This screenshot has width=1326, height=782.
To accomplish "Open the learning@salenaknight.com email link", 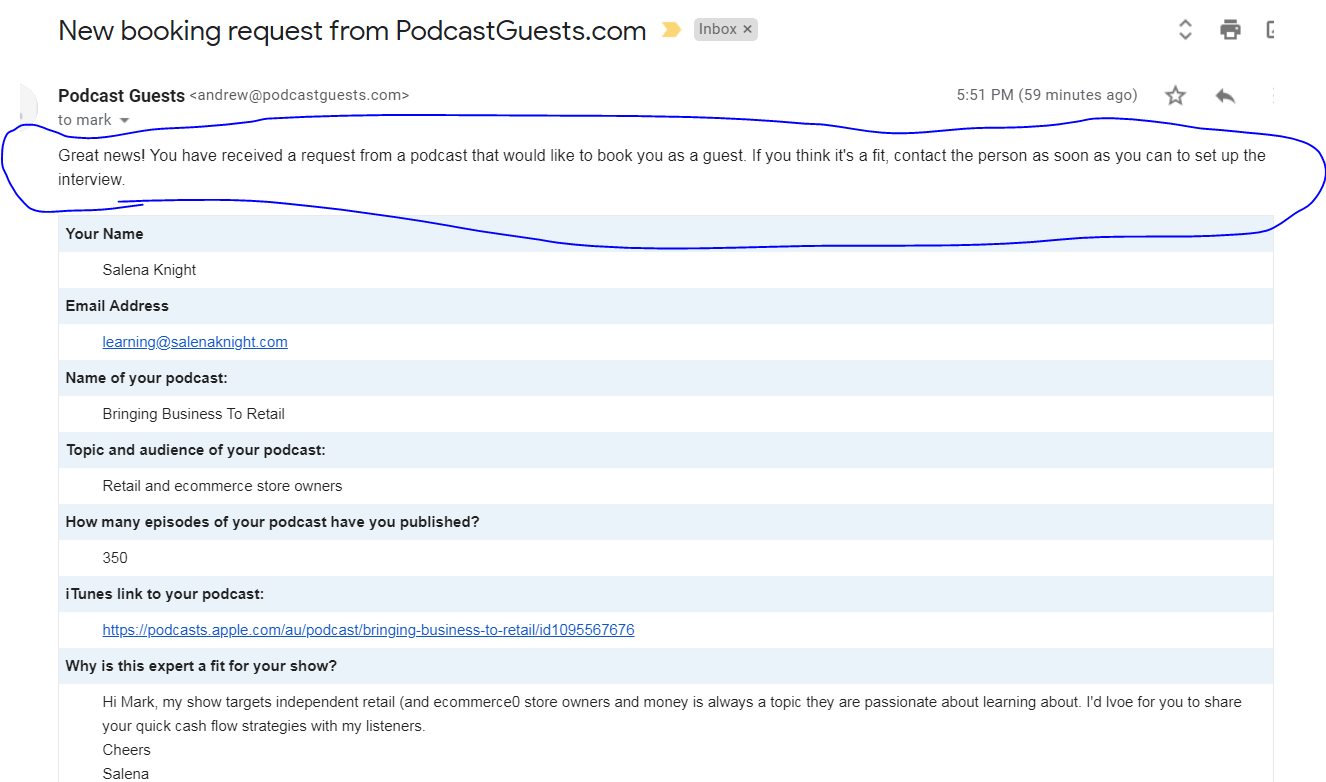I will point(195,342).
